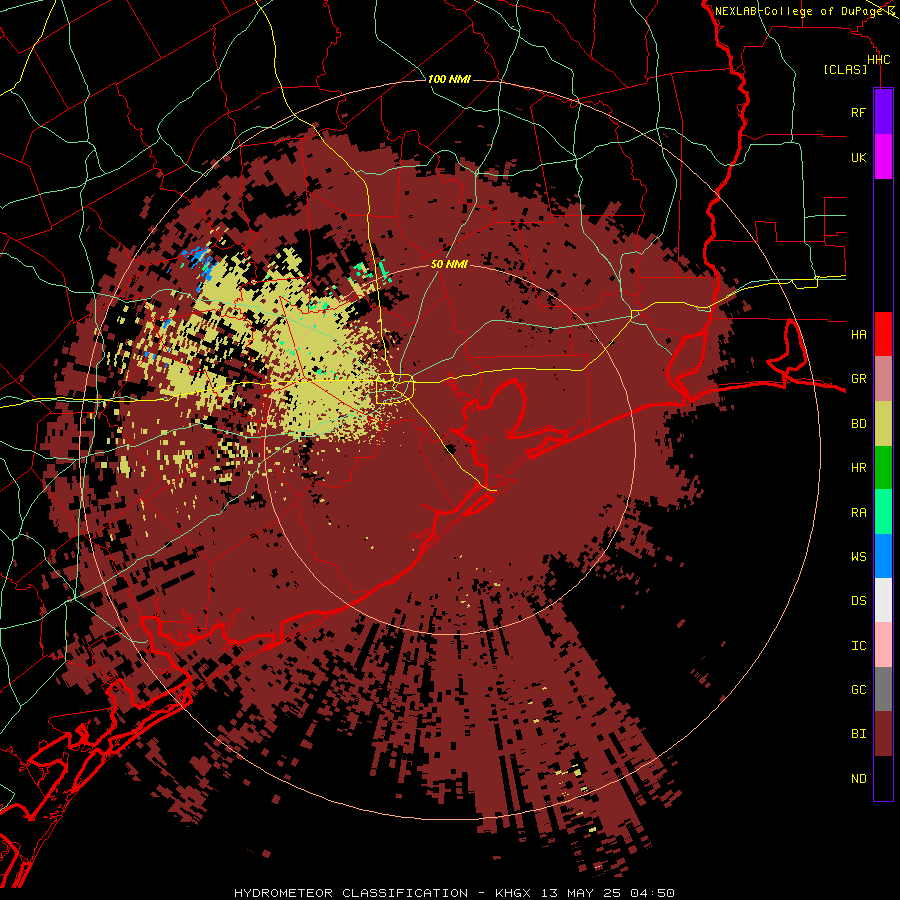Click the IC light pink legend swatch
The image size is (900, 900).
point(883,645)
